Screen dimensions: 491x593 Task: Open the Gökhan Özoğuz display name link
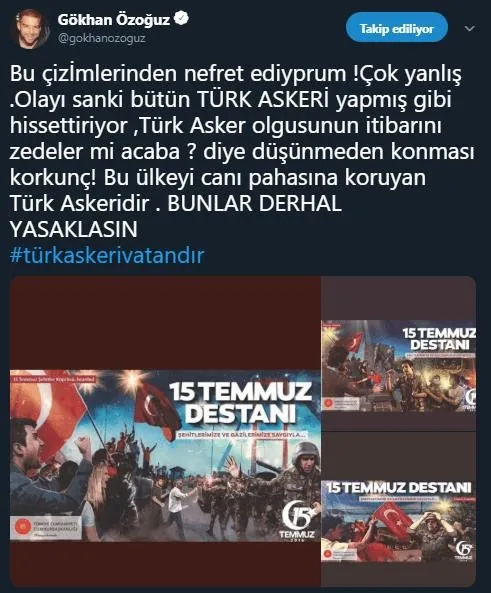pos(113,19)
